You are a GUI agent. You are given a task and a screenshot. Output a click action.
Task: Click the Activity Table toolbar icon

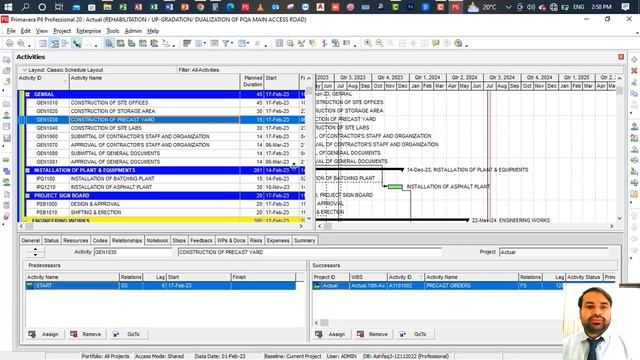pos(43,43)
